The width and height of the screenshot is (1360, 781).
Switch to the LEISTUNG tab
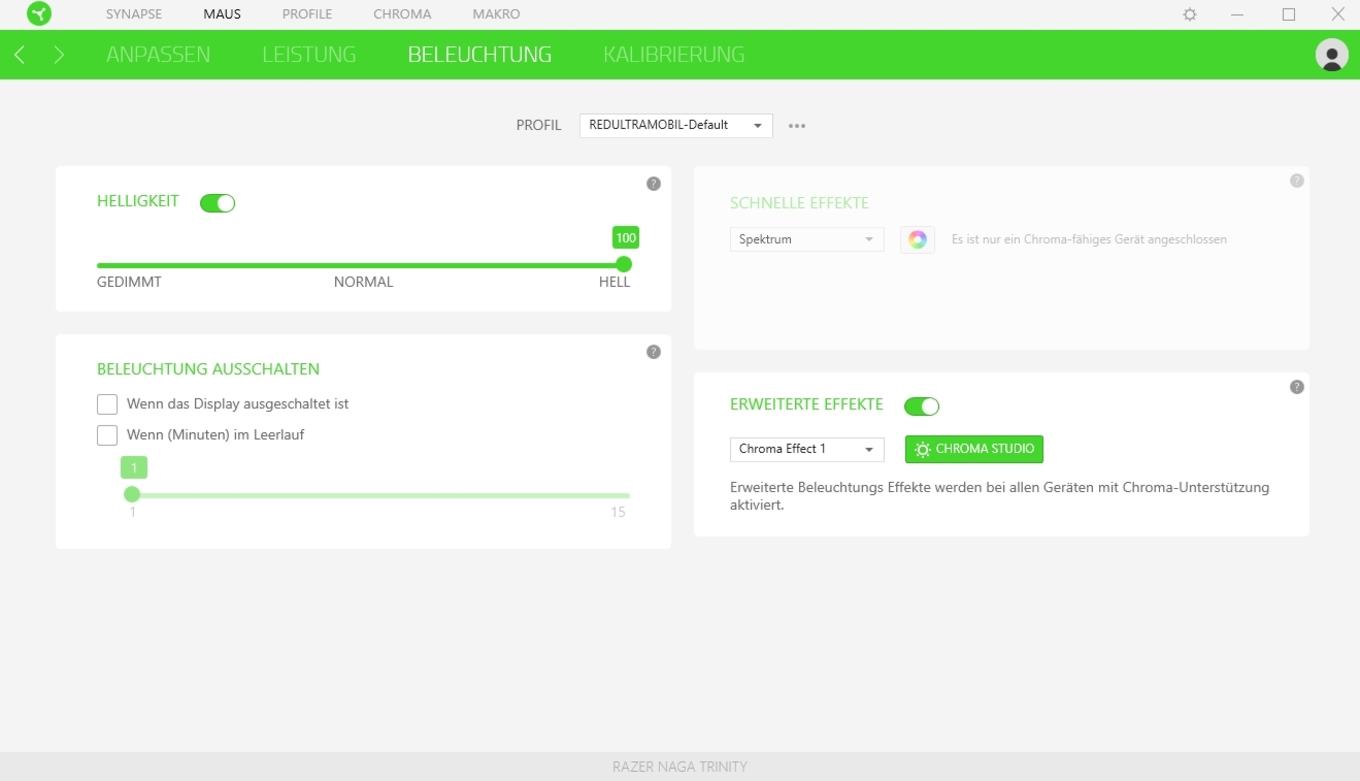pyautogui.click(x=309, y=55)
